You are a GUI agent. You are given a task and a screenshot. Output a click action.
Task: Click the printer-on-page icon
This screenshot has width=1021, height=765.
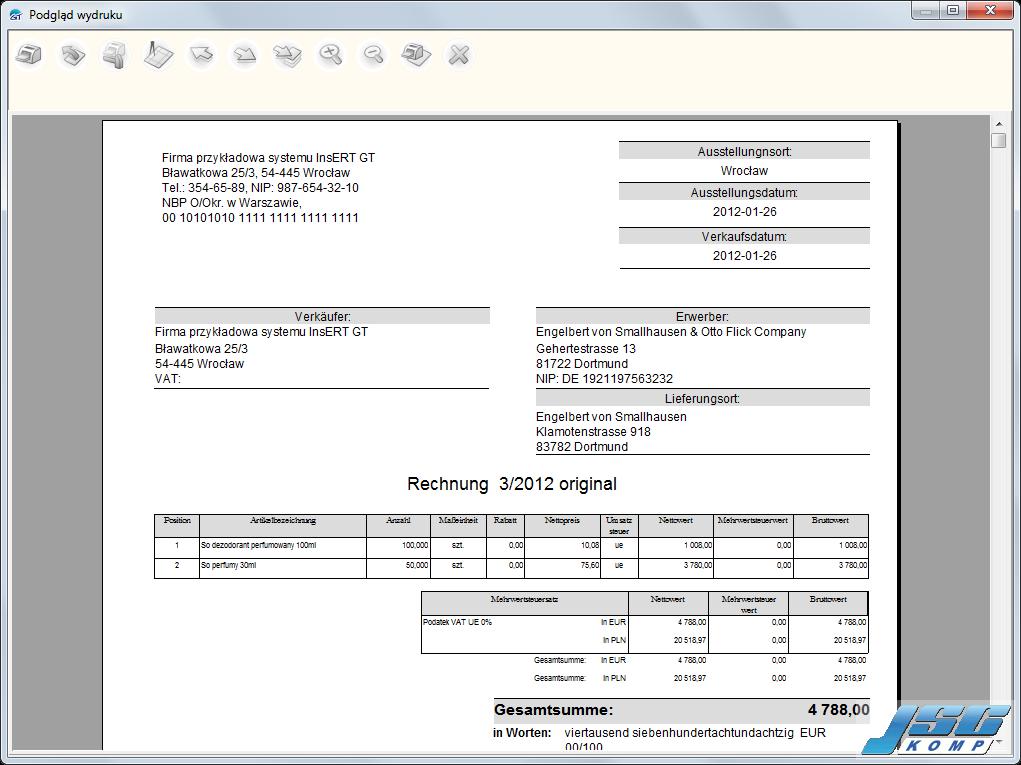tap(416, 55)
